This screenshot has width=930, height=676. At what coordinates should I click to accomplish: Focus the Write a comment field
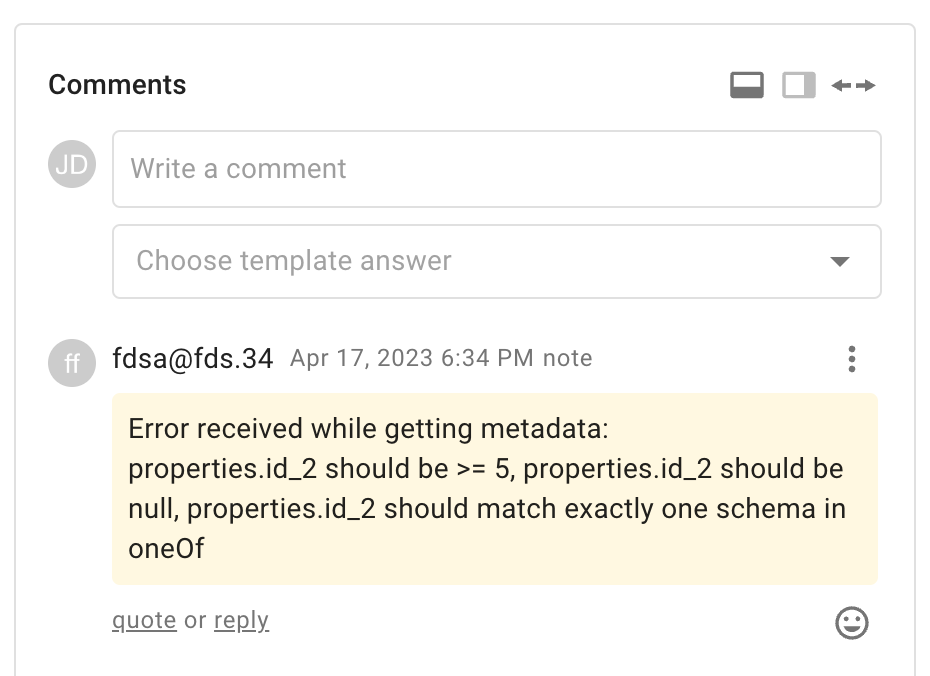tap(496, 169)
